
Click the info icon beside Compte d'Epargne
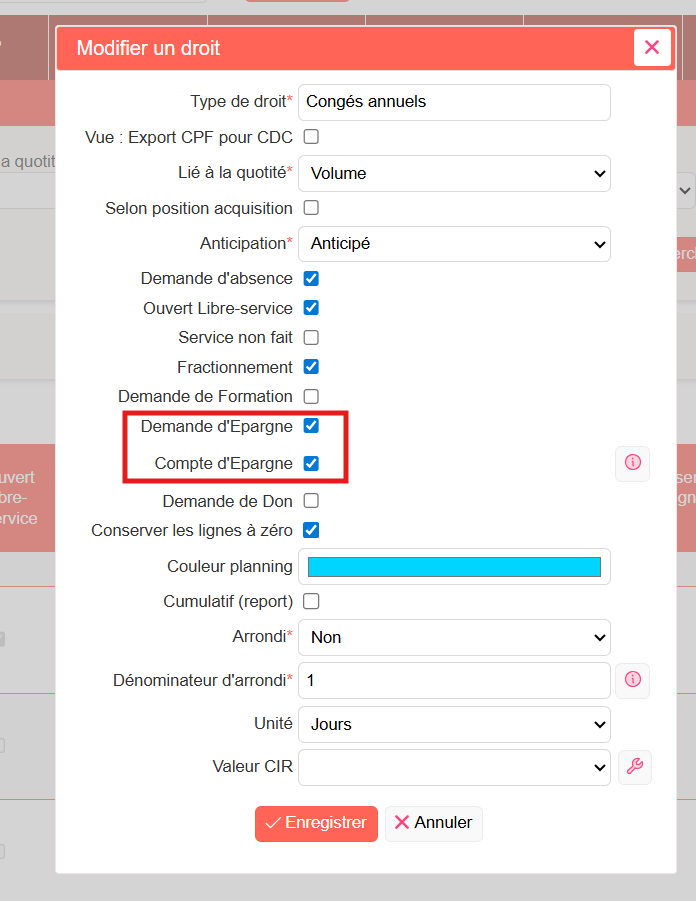632,463
